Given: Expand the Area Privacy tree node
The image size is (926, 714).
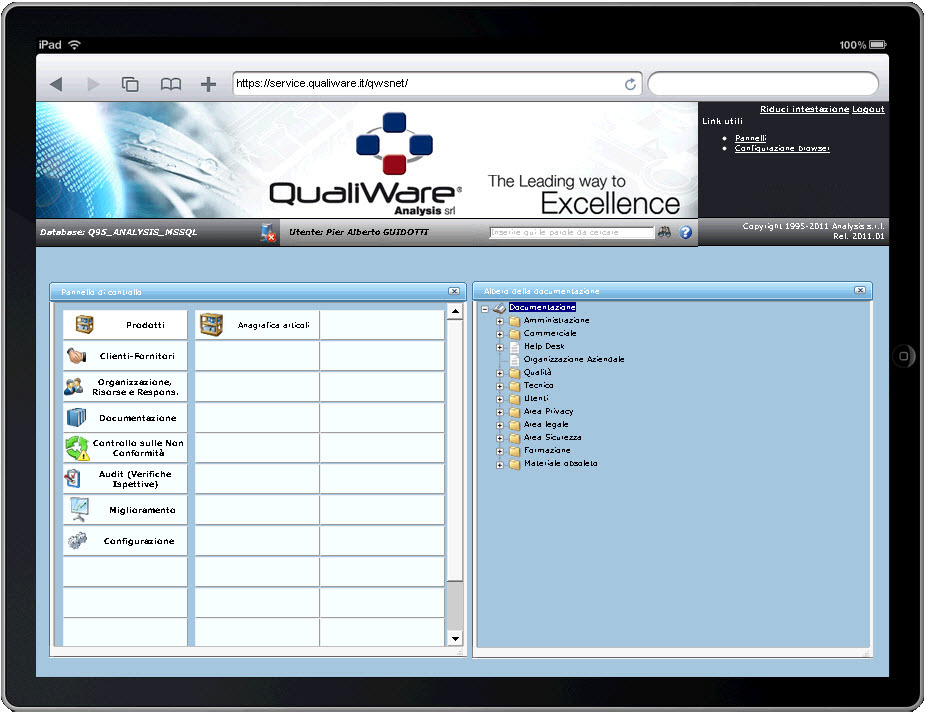Looking at the screenshot, I should click(x=500, y=412).
